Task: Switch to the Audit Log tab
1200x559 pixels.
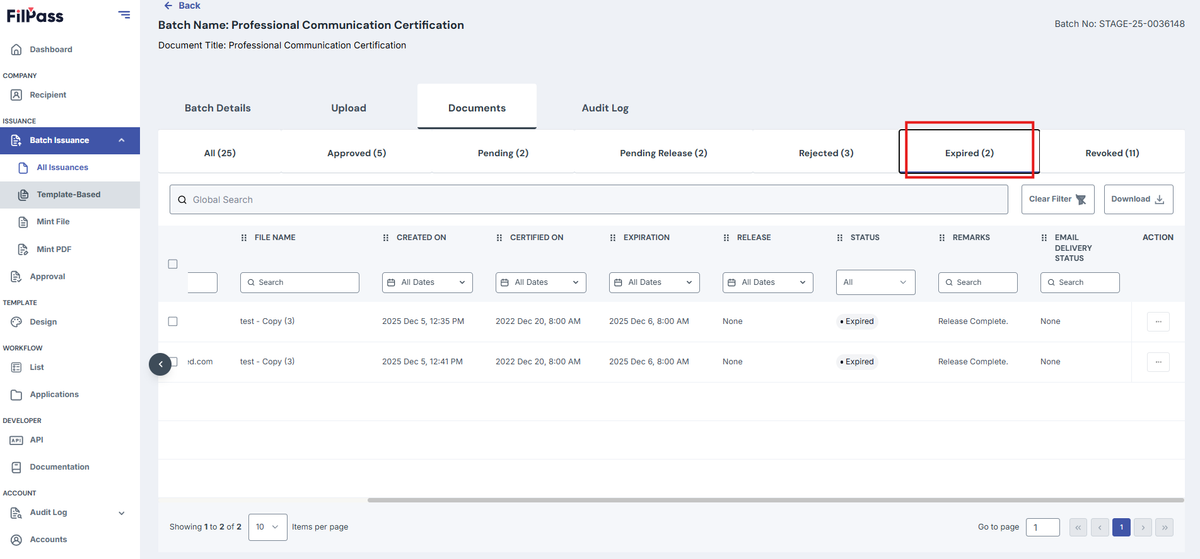Action: tap(605, 108)
